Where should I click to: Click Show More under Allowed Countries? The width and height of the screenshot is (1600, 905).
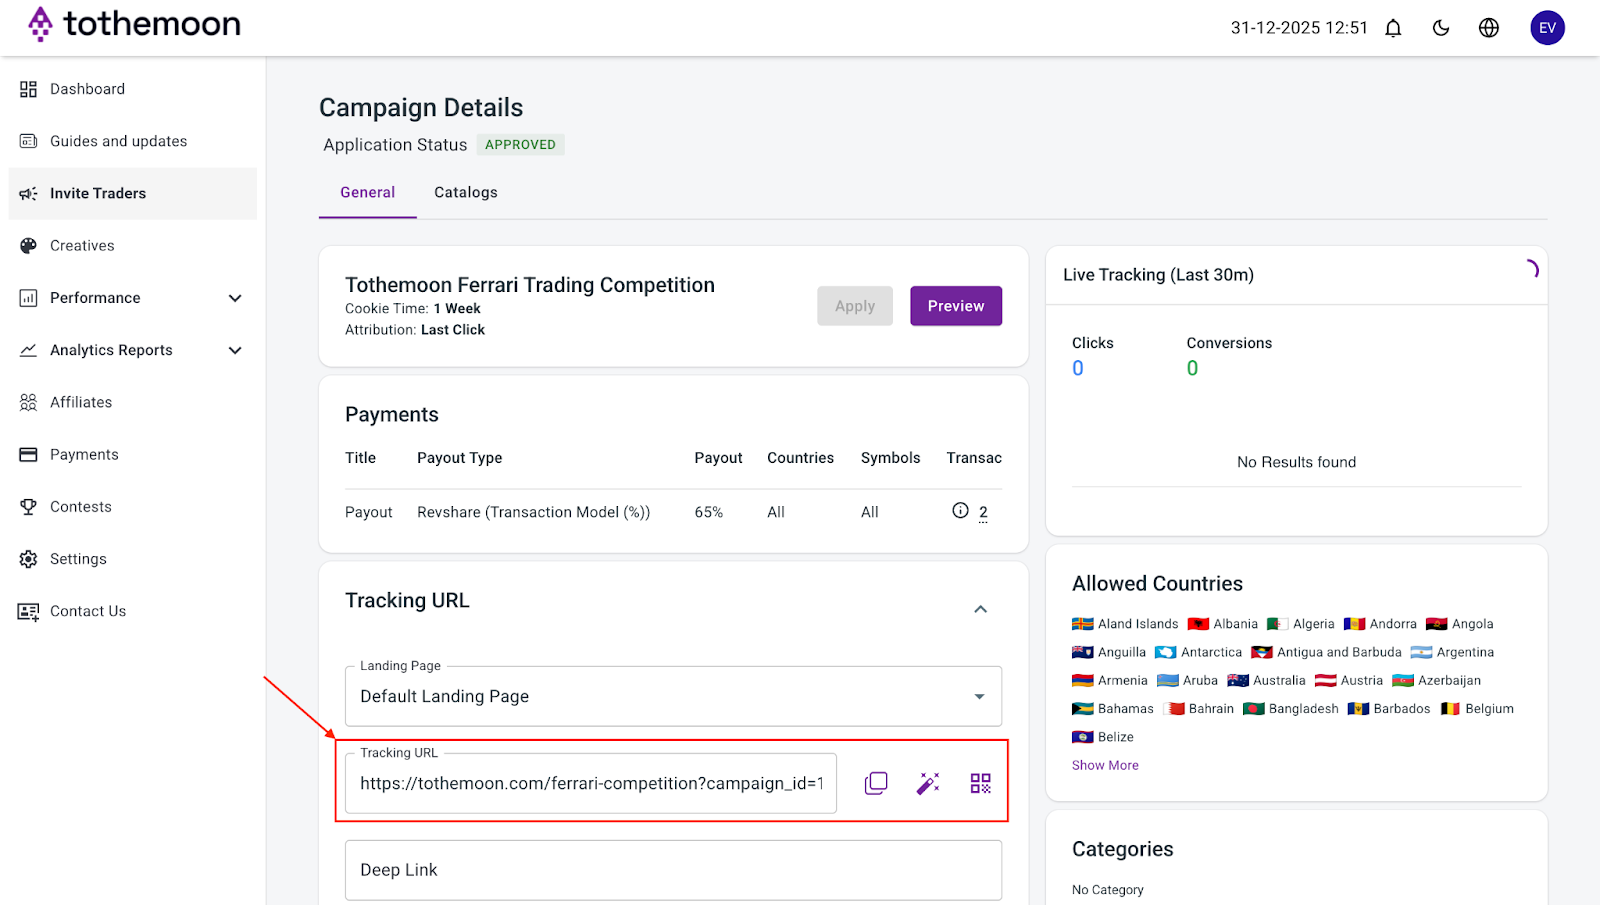coord(1105,765)
